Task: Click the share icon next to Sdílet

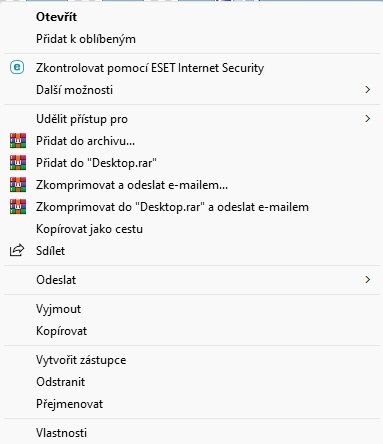Action: click(x=17, y=250)
